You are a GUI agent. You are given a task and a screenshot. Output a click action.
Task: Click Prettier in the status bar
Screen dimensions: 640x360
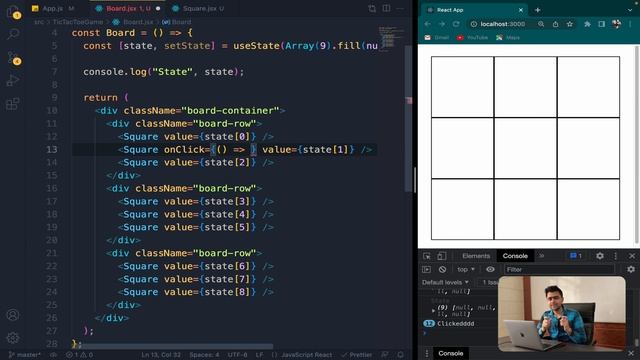click(356, 355)
